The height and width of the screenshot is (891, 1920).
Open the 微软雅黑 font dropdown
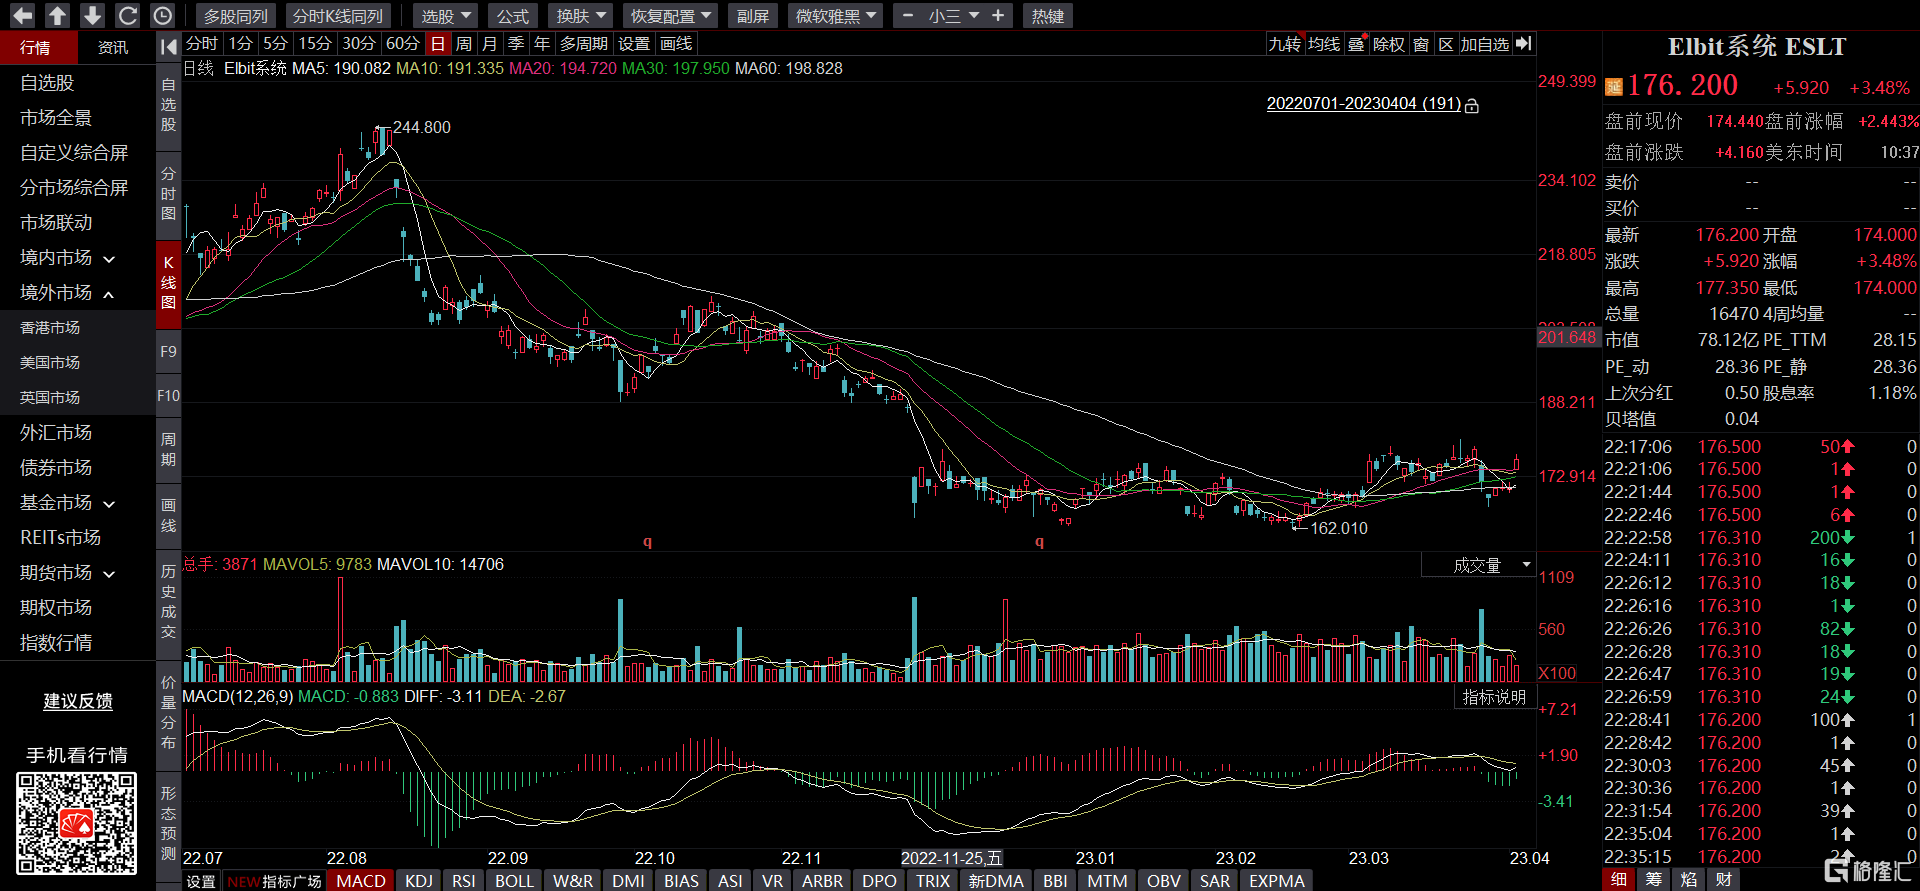(x=836, y=16)
